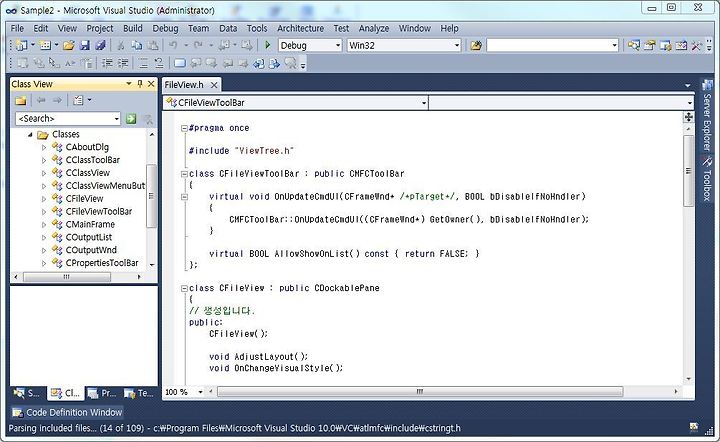This screenshot has width=720, height=442.
Task: Open the 100 % zoom dropdown
Action: [200, 392]
